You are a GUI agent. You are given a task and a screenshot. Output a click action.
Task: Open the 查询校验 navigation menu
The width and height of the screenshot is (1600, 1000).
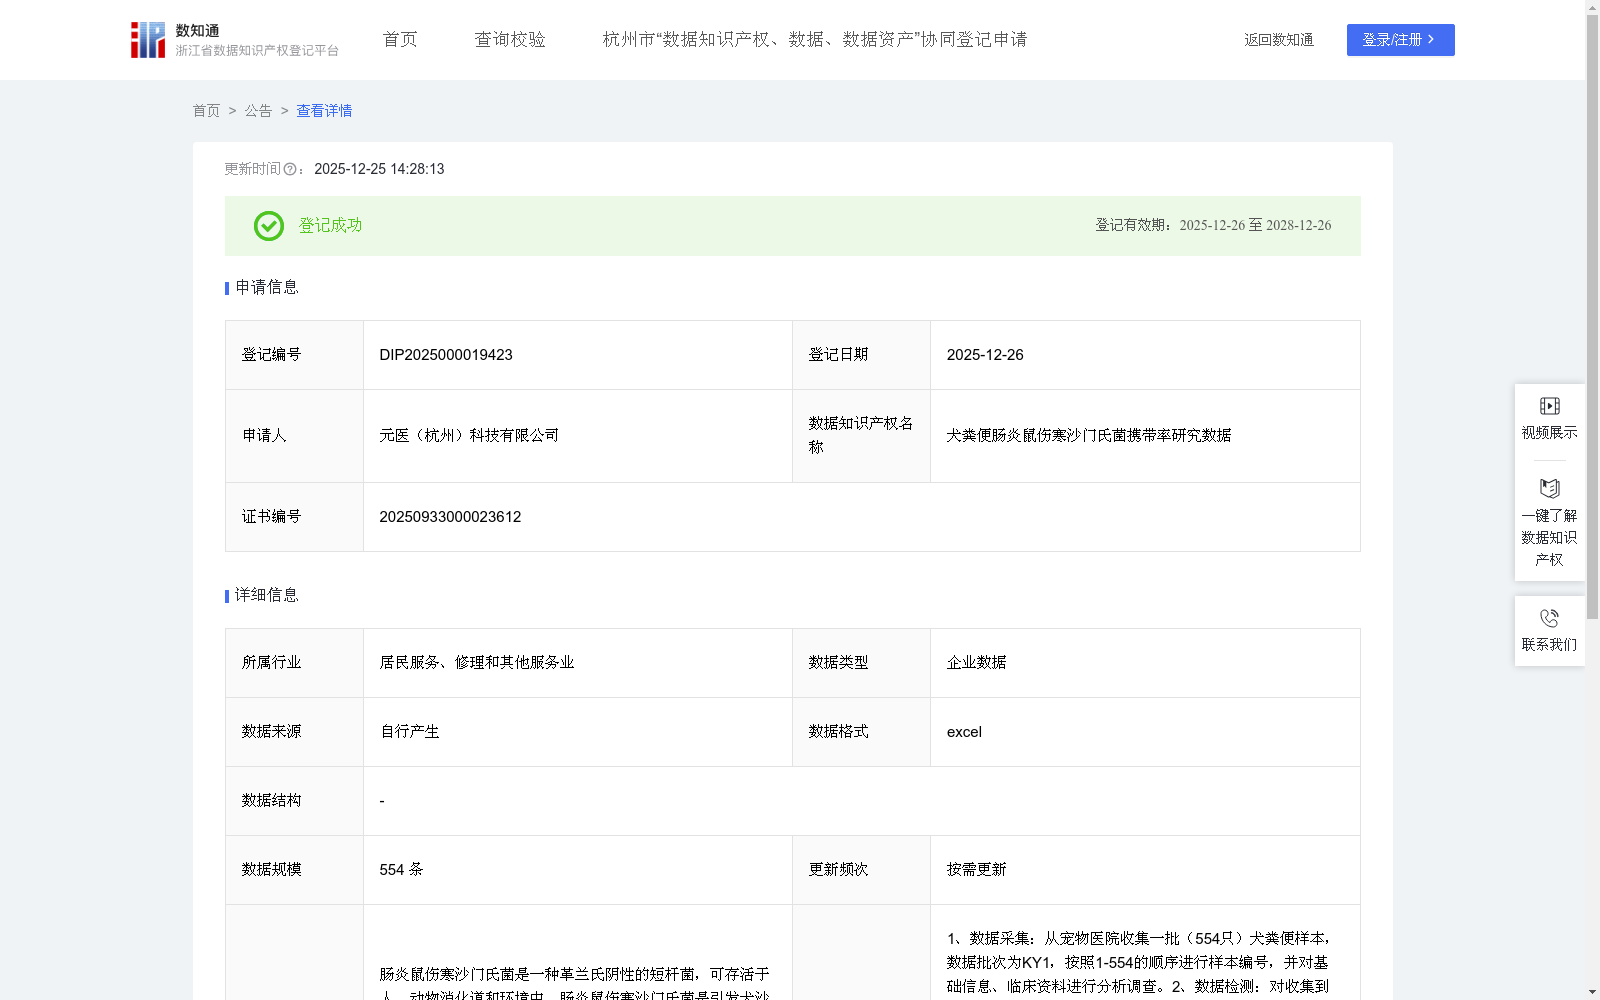coord(510,40)
